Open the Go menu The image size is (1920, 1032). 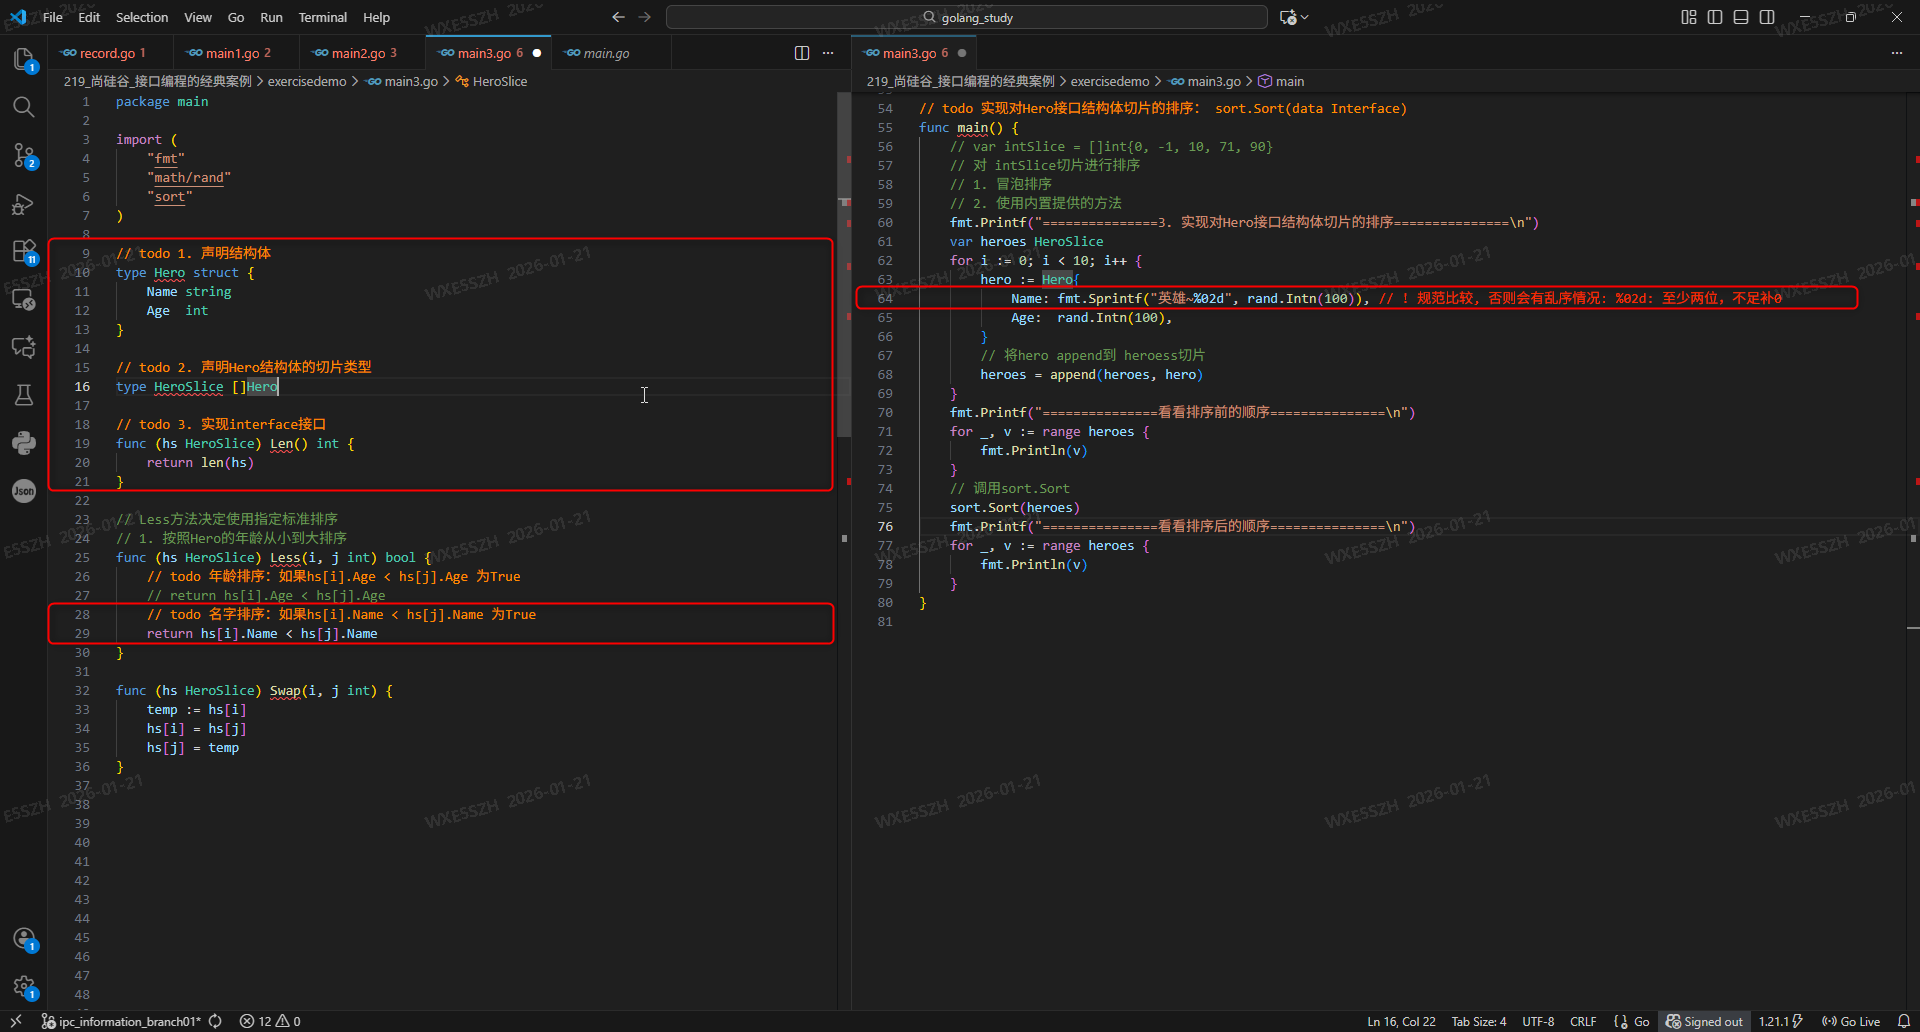click(x=236, y=17)
